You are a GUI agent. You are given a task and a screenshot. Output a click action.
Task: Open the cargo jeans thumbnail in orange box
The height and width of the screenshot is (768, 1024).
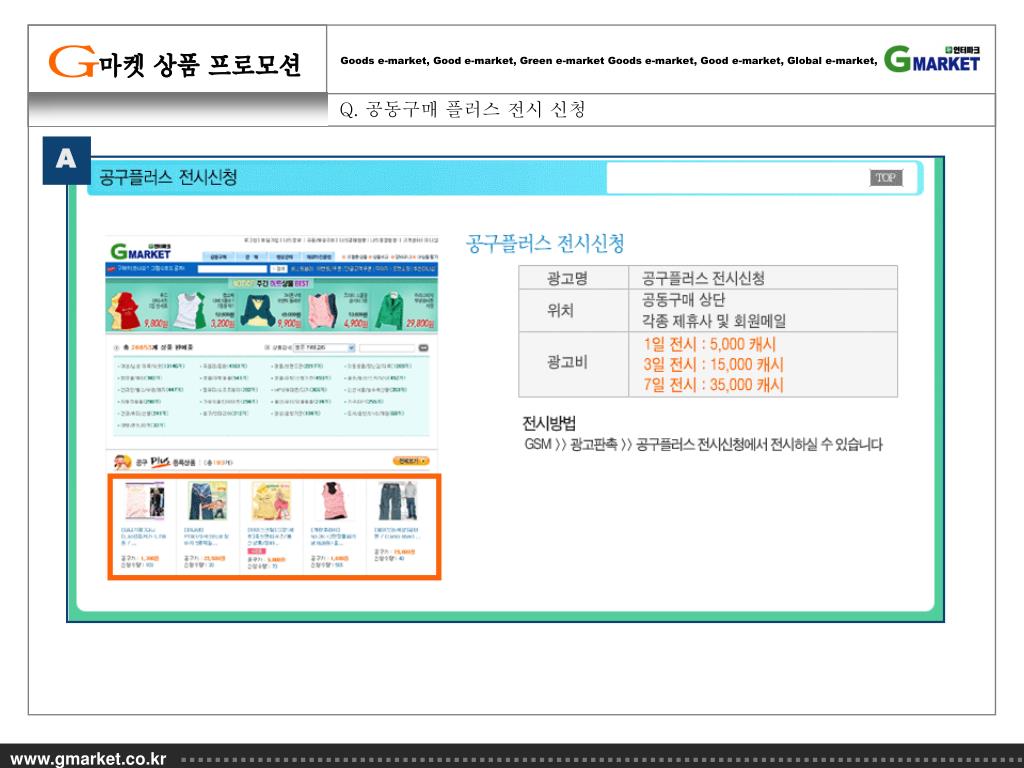[x=397, y=500]
